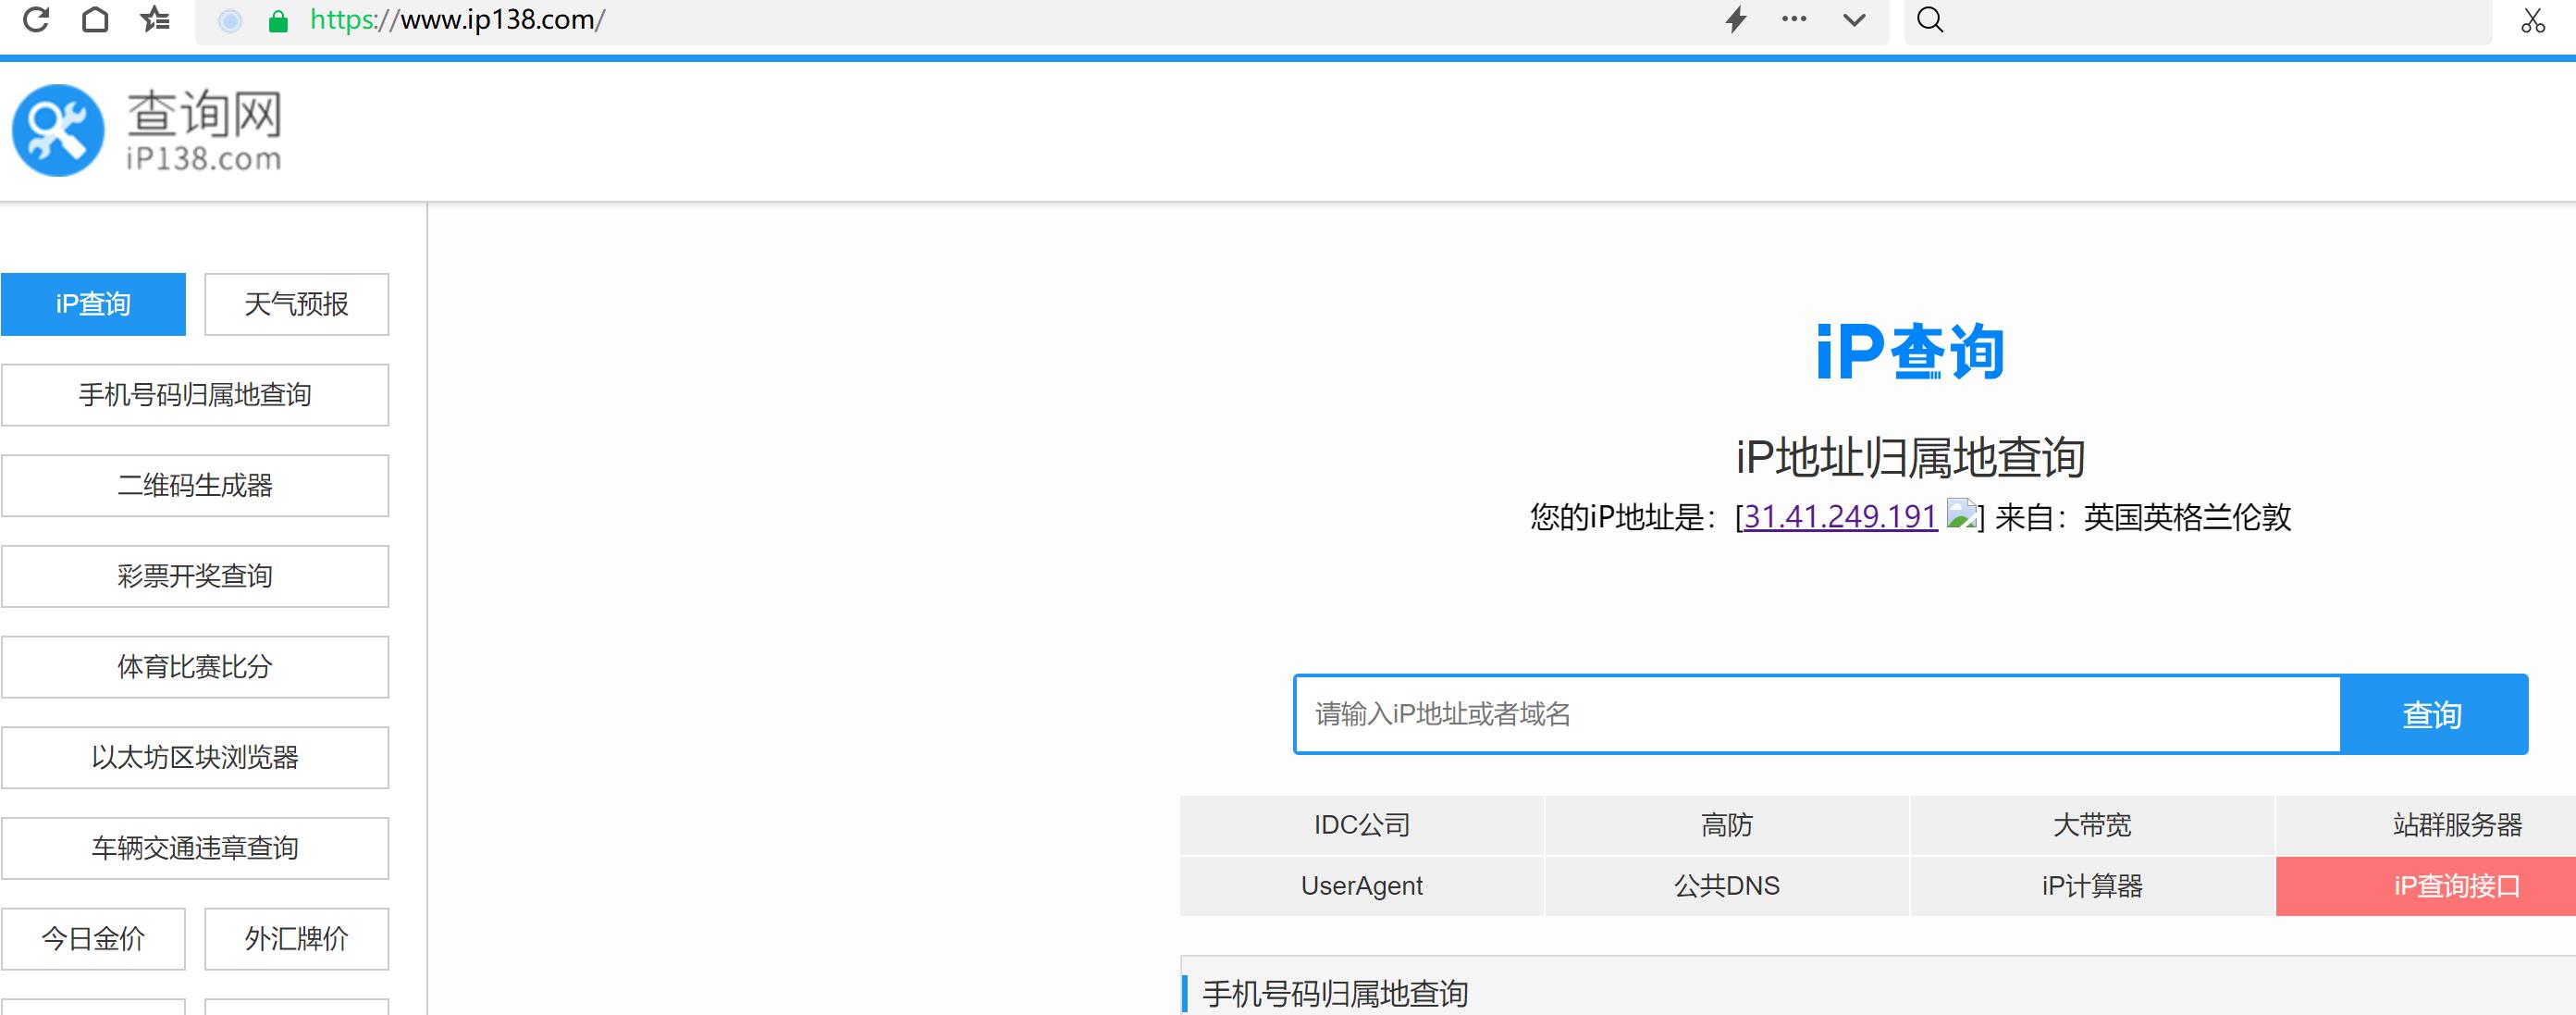This screenshot has height=1015, width=2576.
Task: Open the 高防 link
Action: pos(1727,825)
